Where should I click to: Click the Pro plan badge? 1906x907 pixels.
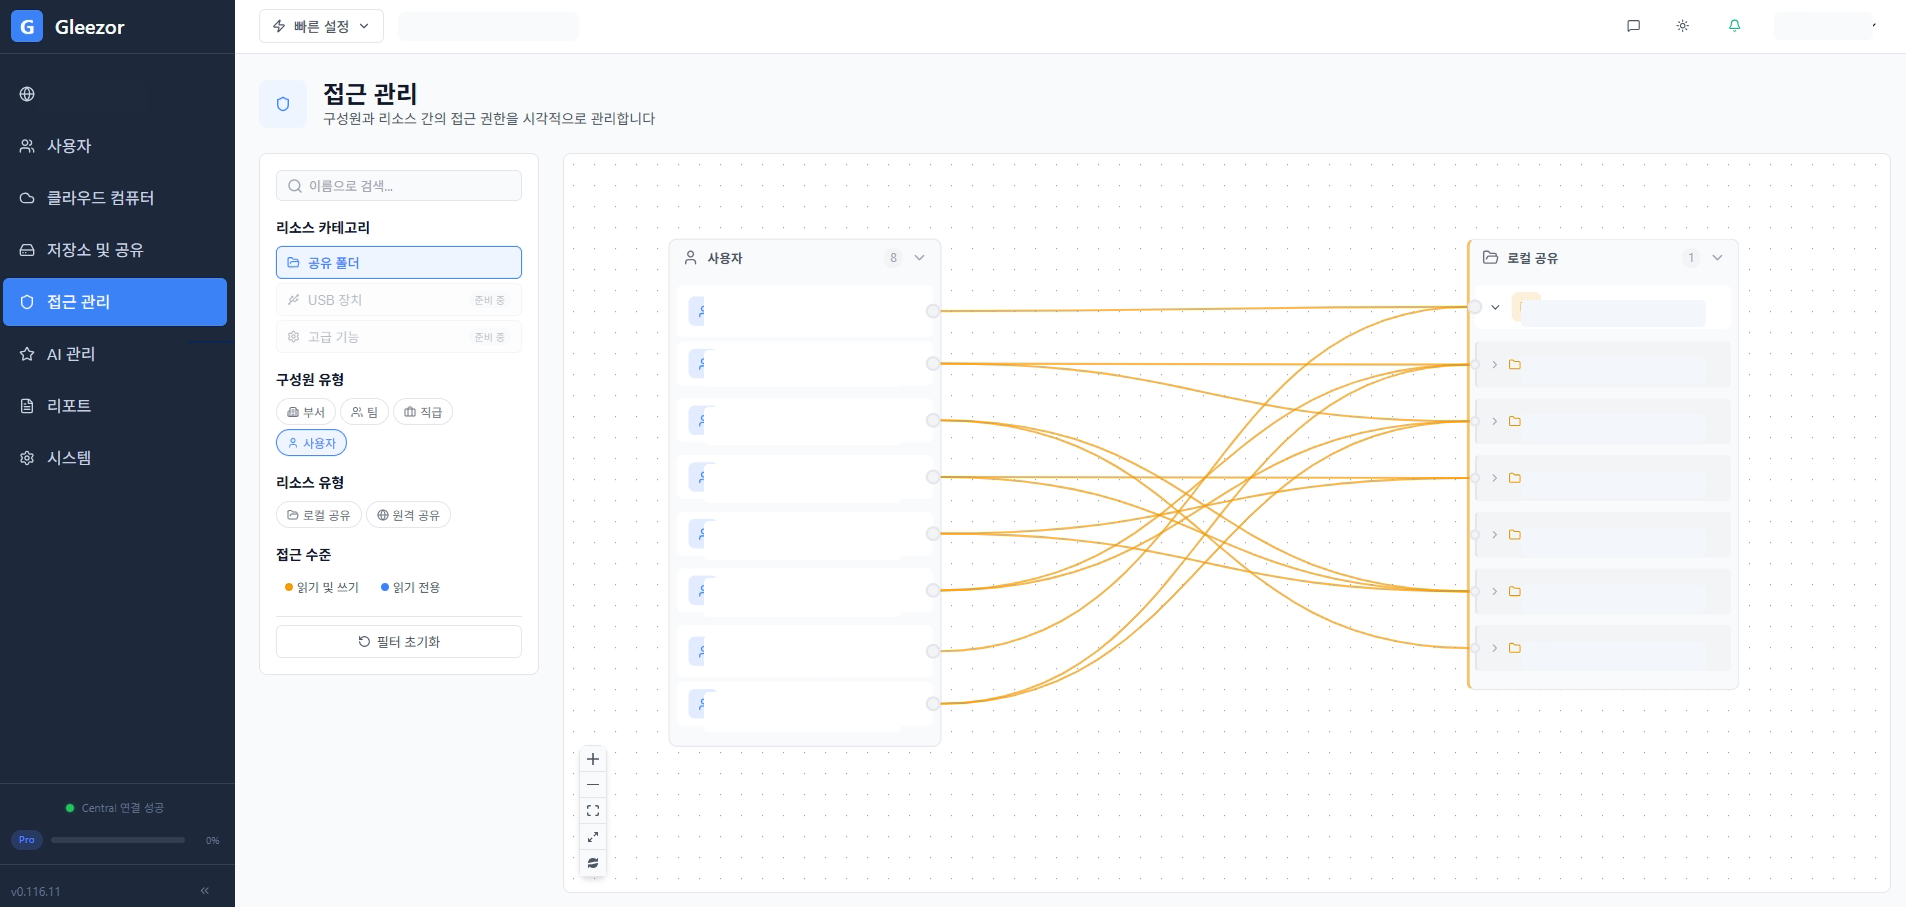(27, 840)
